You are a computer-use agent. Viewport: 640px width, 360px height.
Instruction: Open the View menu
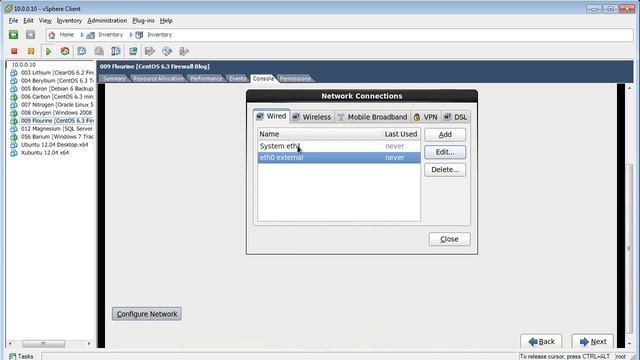45,20
